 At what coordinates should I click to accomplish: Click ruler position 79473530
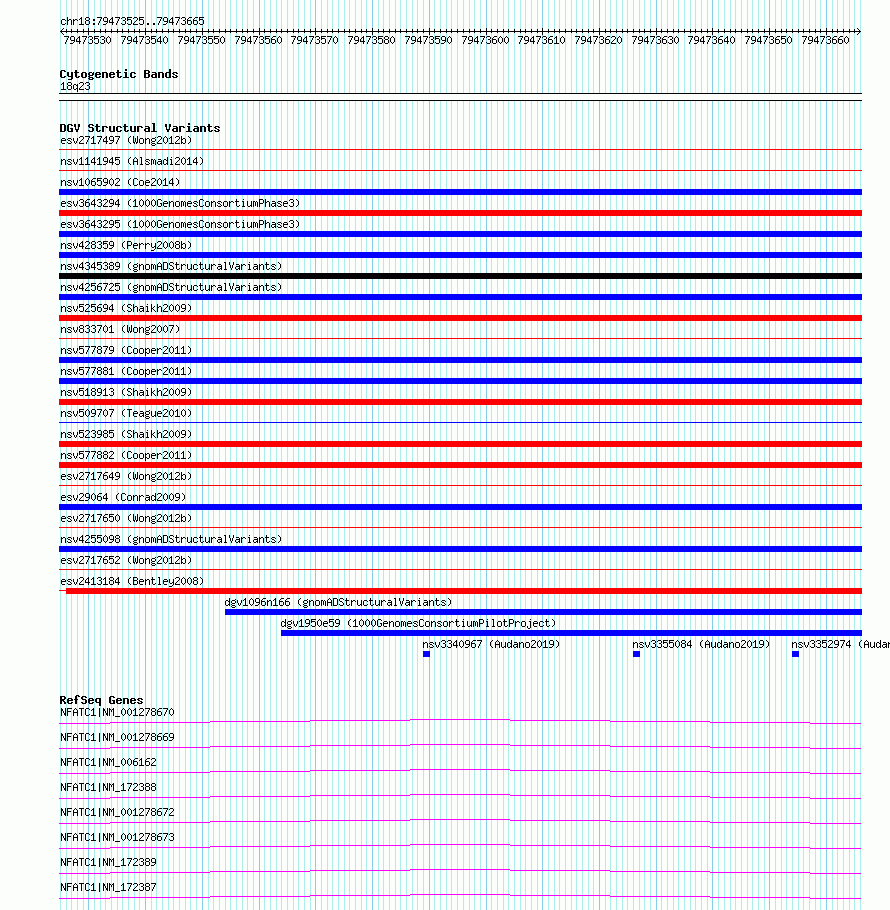(87, 40)
